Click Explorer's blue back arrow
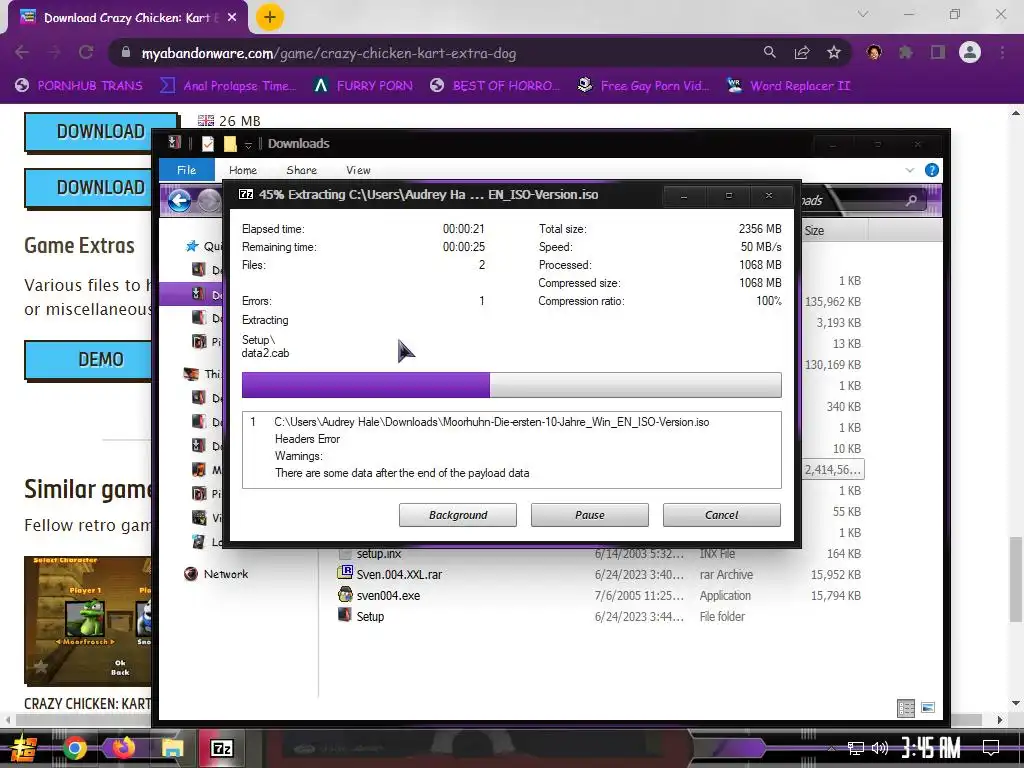Screen dimensions: 1024x768 (x=179, y=200)
